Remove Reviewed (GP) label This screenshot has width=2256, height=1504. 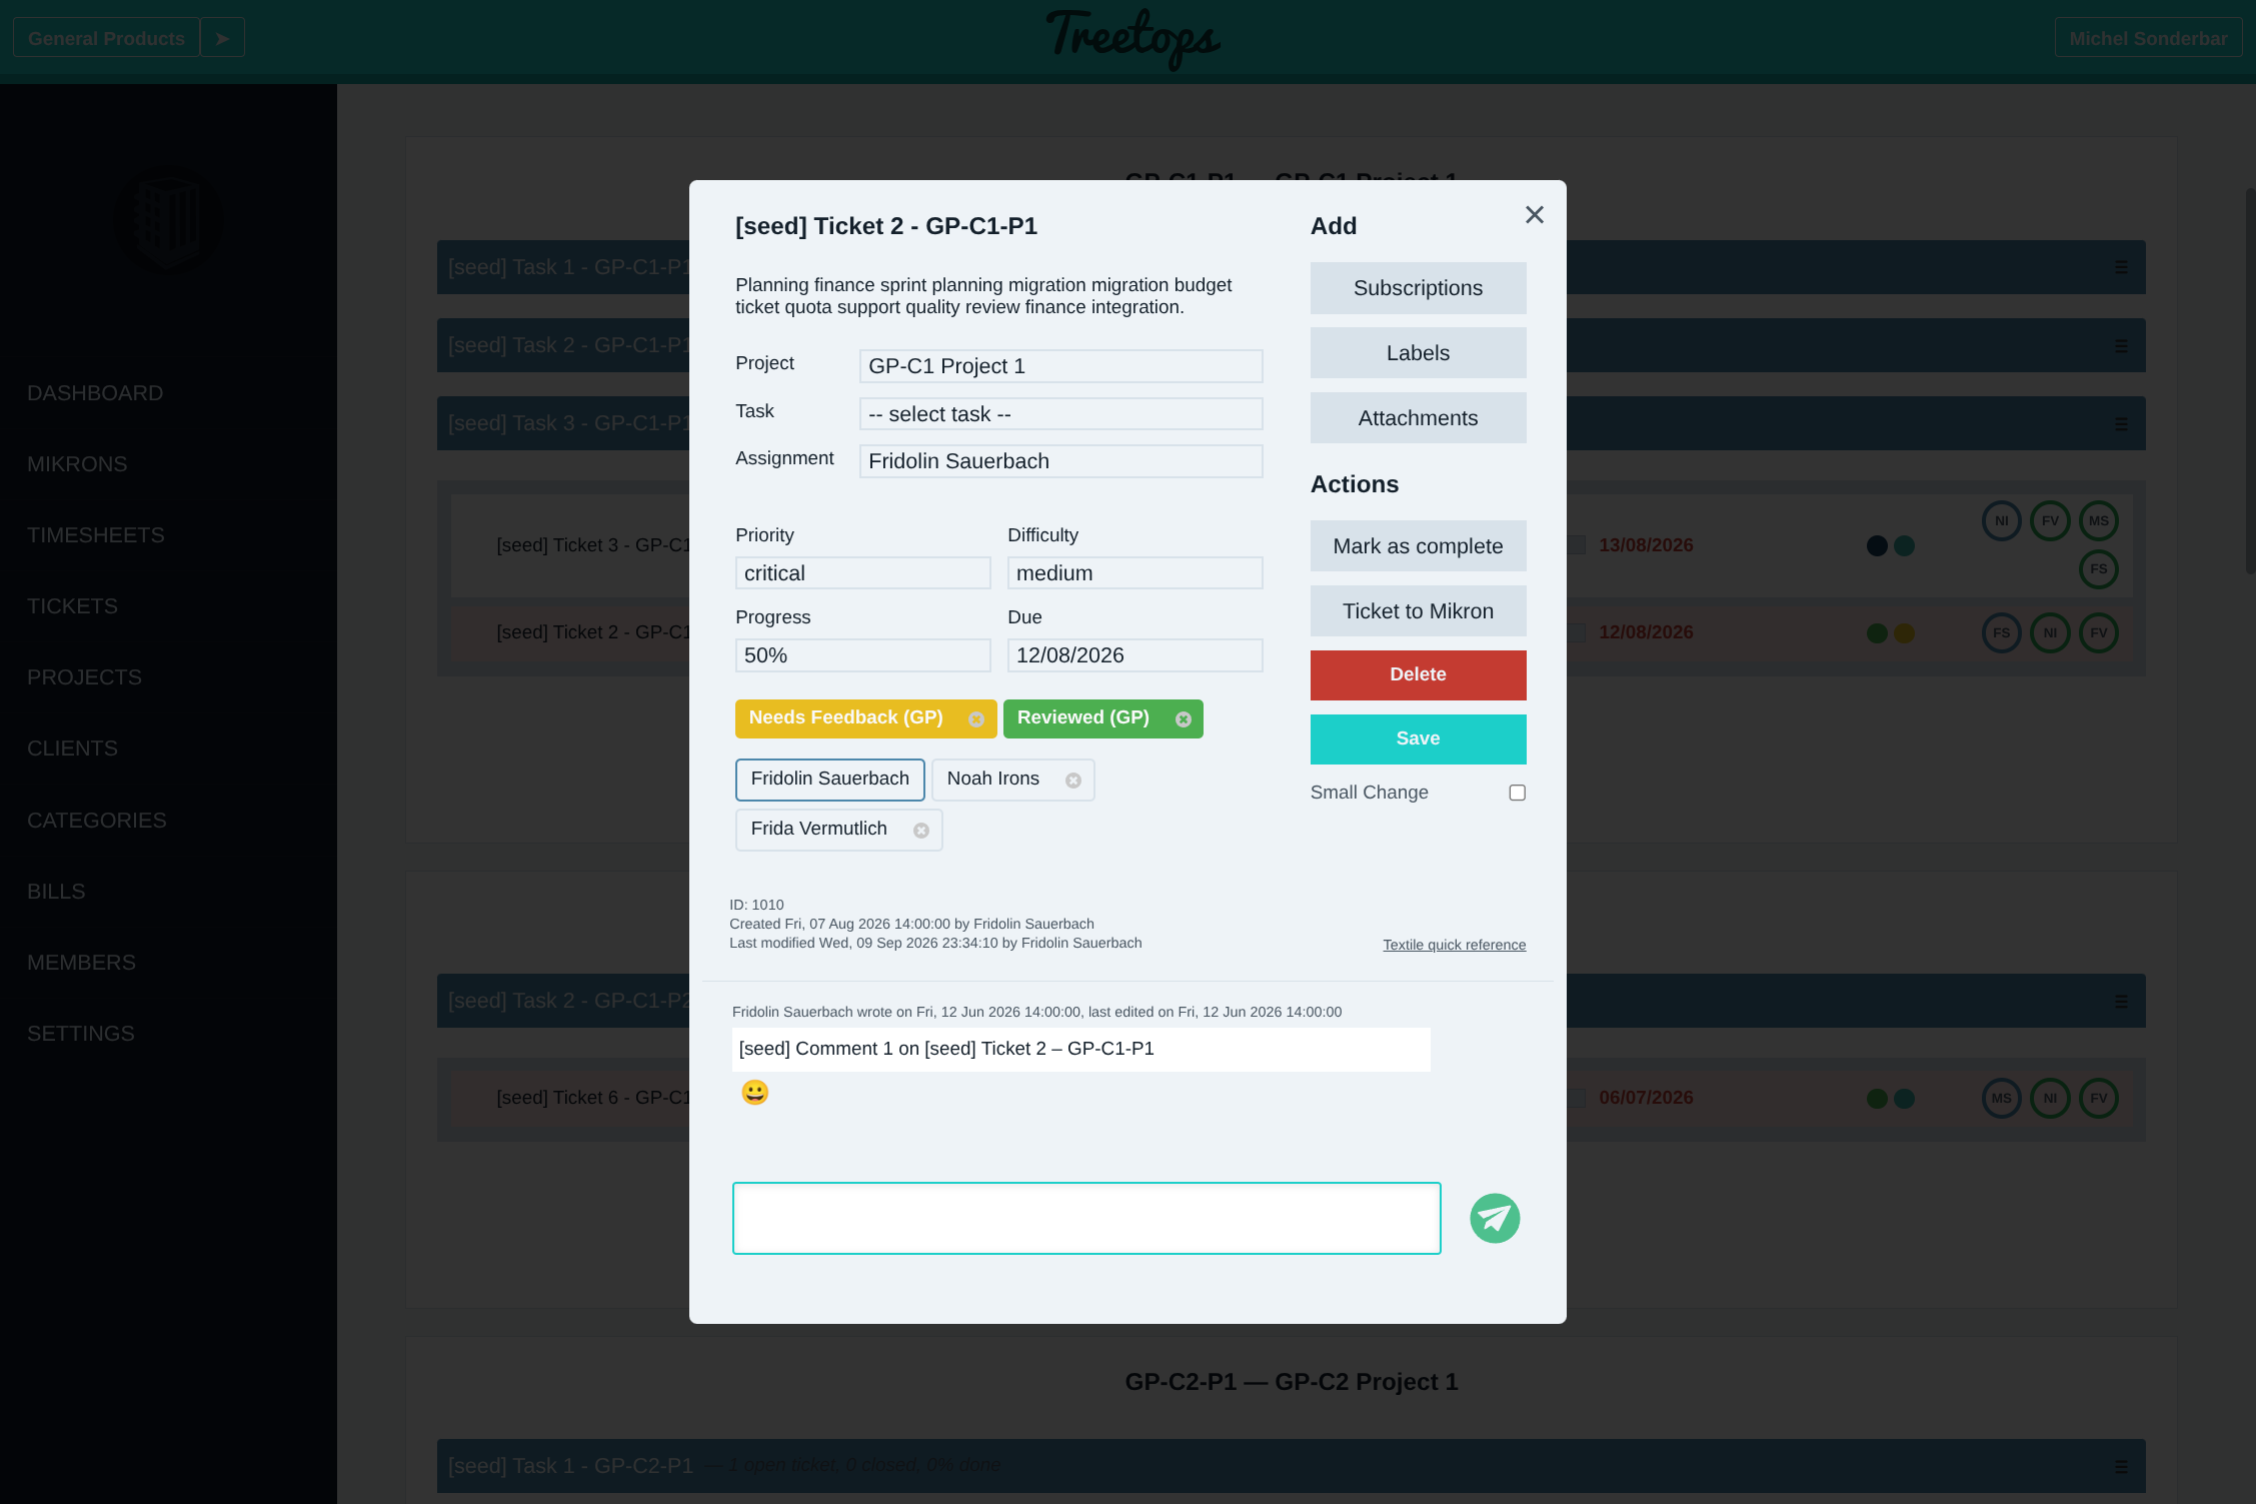coord(1183,719)
